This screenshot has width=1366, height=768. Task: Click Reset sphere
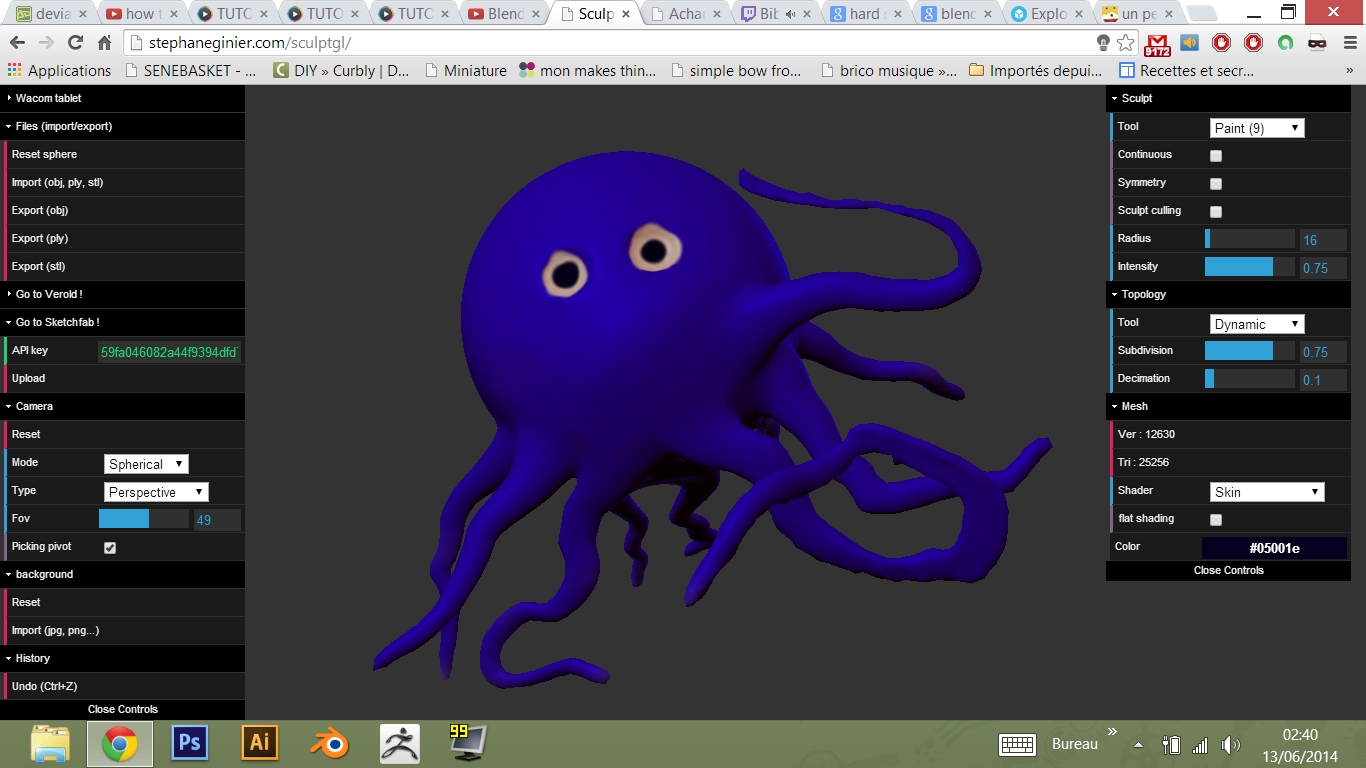[124, 154]
